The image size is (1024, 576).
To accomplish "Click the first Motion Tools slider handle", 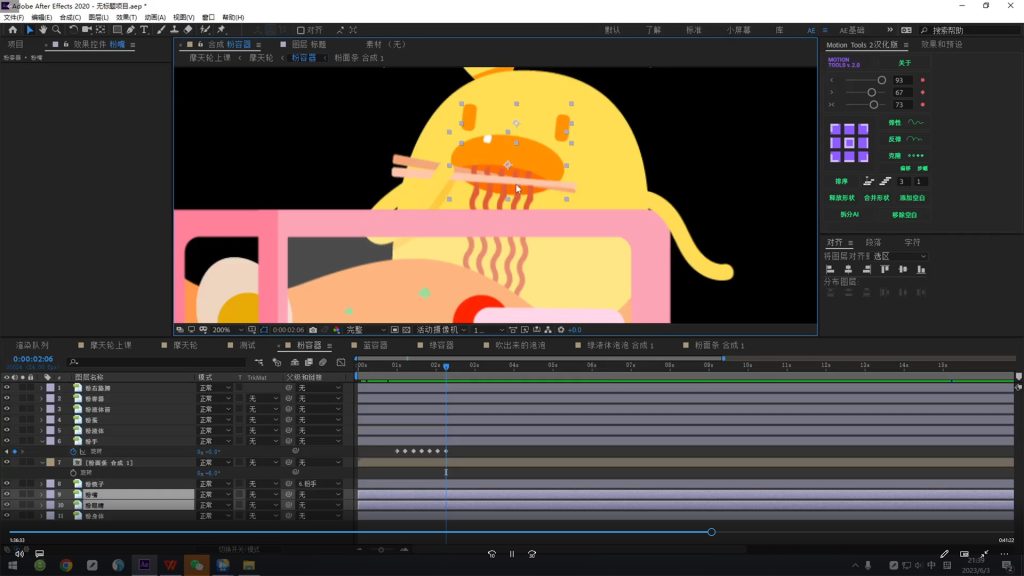I will [x=881, y=80].
